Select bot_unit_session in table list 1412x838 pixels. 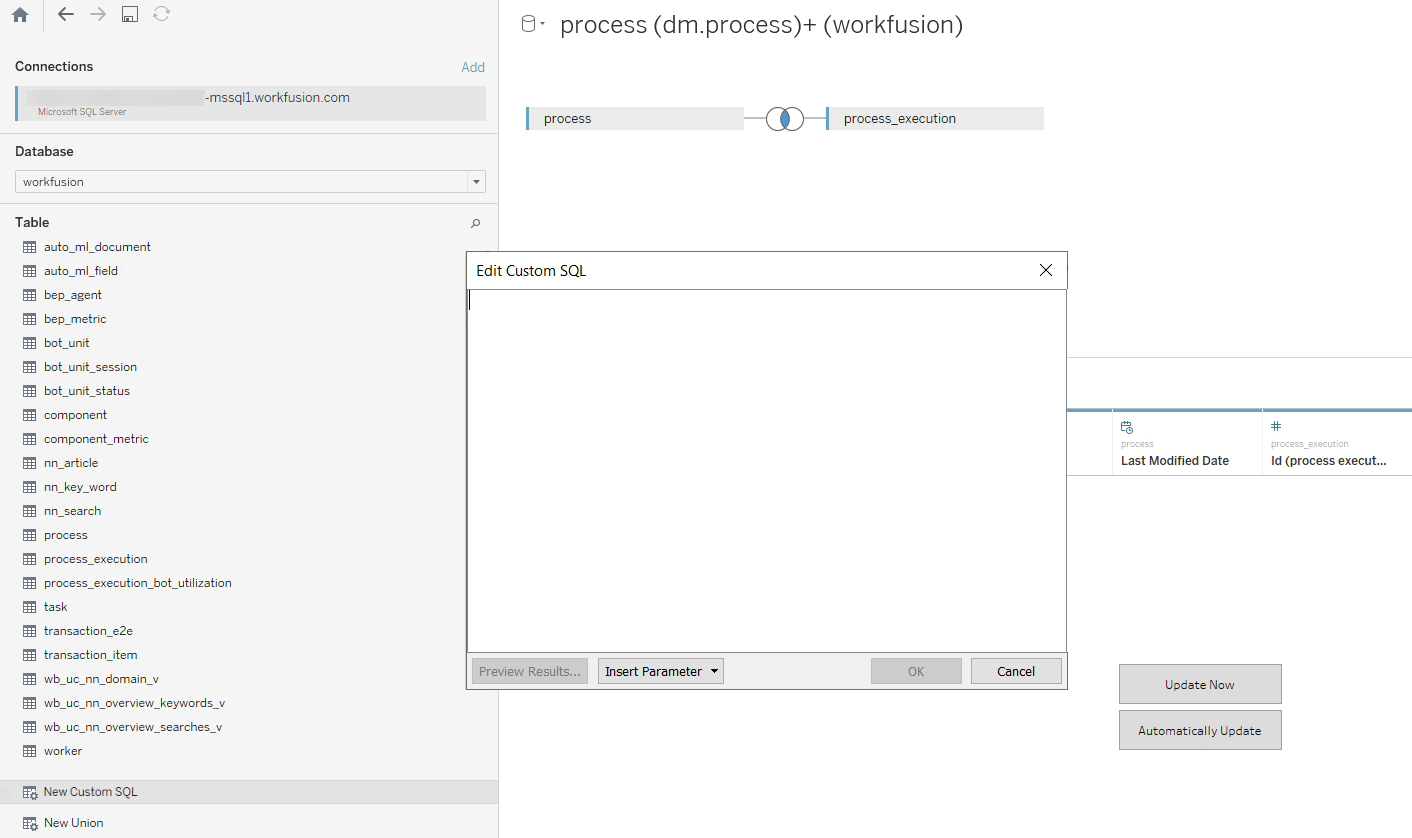(x=90, y=367)
